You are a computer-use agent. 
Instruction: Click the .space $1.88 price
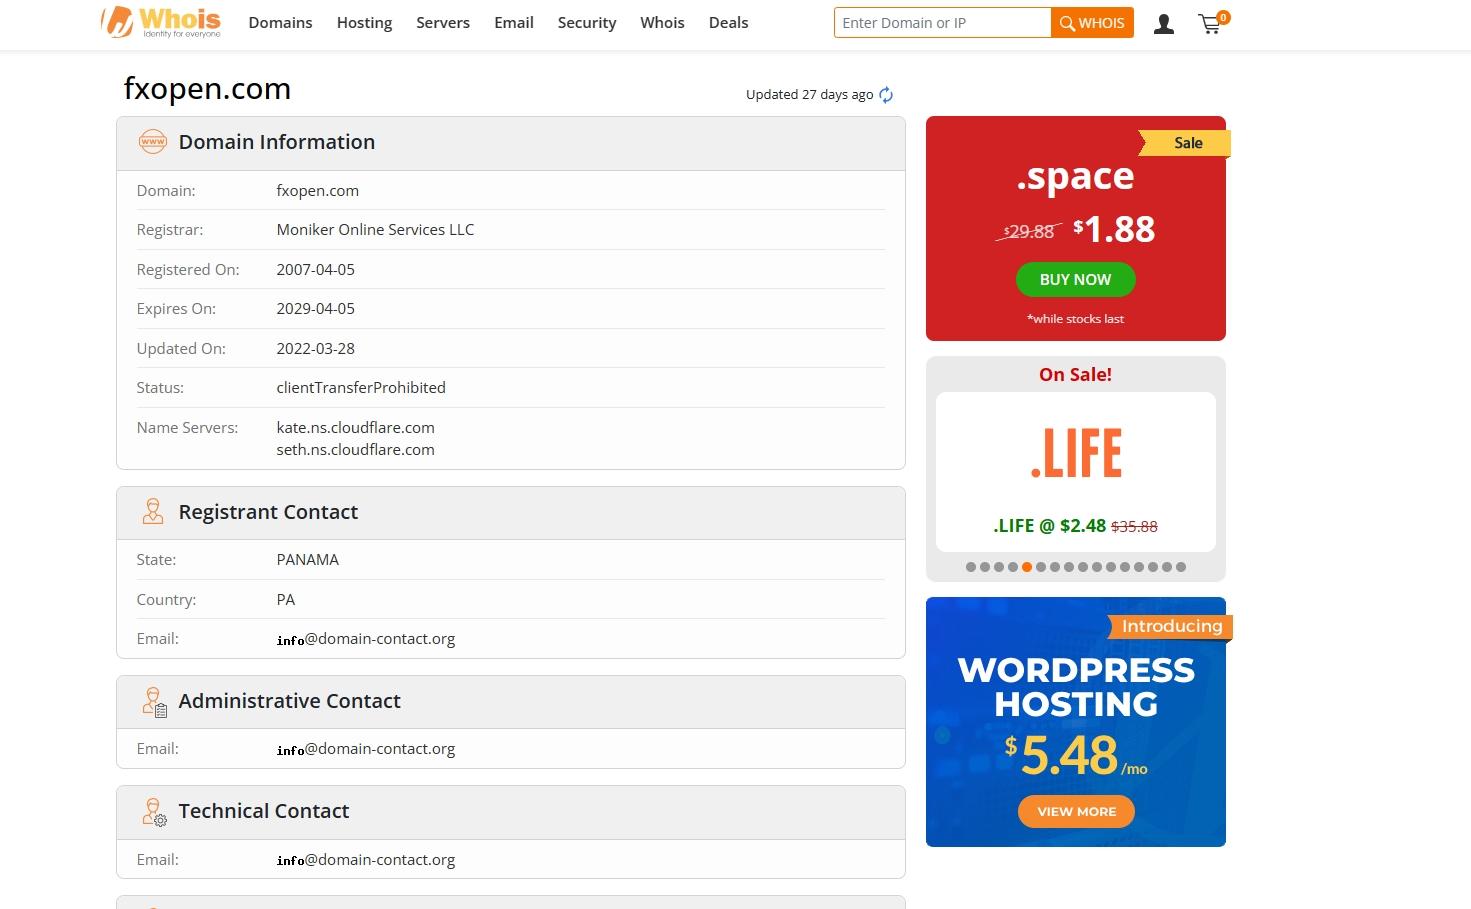pos(1114,230)
